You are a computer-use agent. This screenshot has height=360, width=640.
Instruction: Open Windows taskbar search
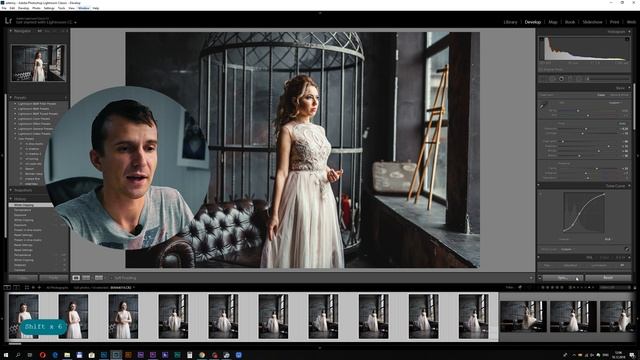[x=18, y=355]
